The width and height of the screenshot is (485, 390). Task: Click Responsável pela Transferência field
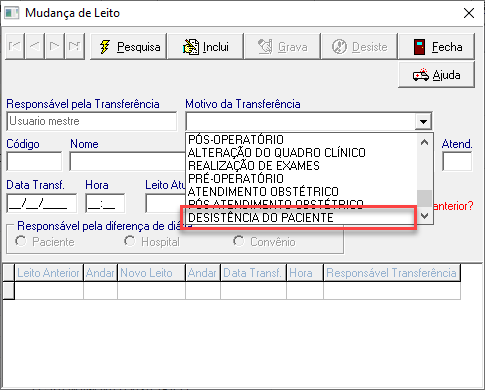click(x=92, y=121)
